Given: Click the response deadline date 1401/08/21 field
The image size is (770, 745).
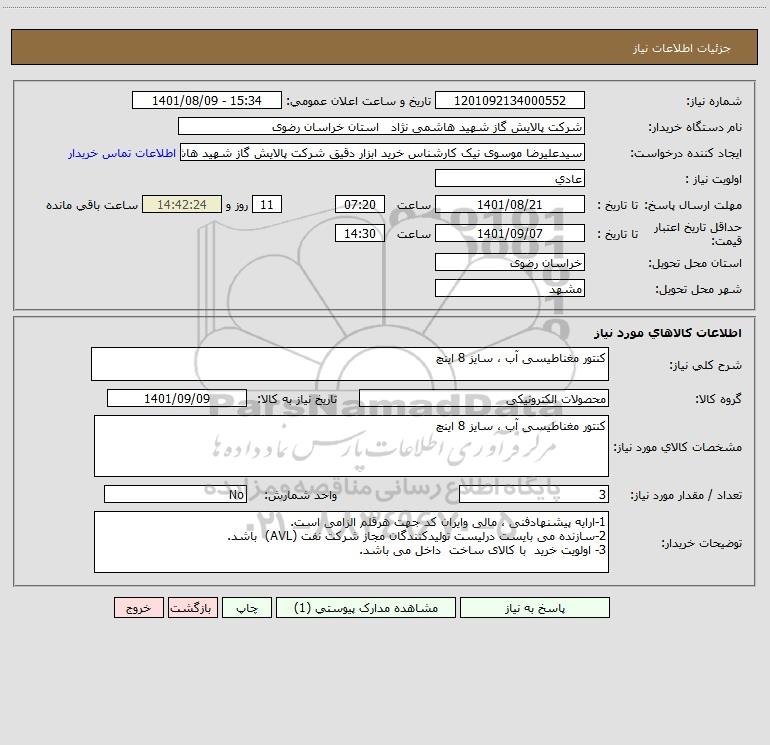Looking at the screenshot, I should click(x=510, y=204).
